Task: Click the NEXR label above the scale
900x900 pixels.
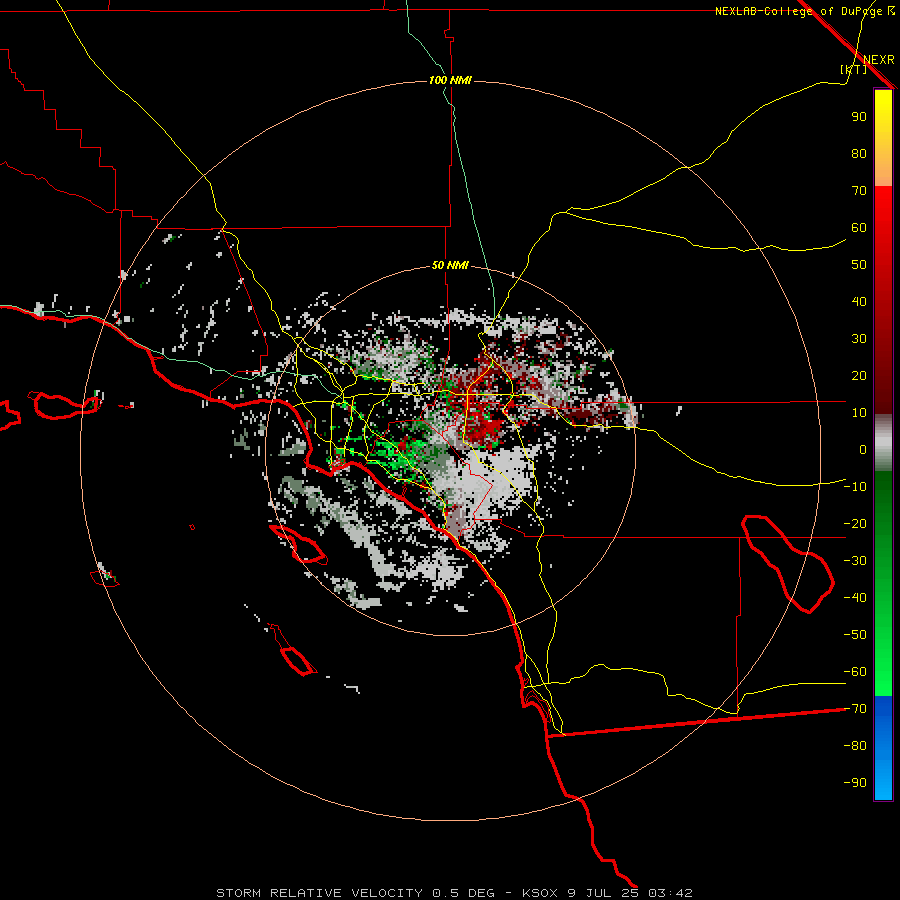Action: click(878, 60)
